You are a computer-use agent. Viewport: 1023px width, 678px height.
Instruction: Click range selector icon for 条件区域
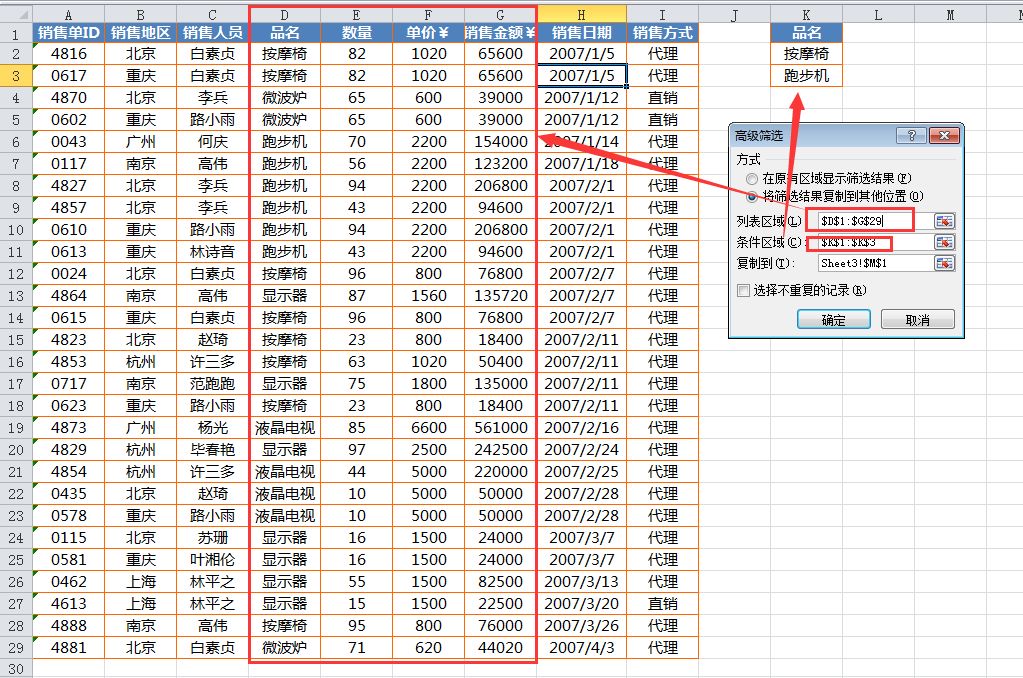click(944, 242)
